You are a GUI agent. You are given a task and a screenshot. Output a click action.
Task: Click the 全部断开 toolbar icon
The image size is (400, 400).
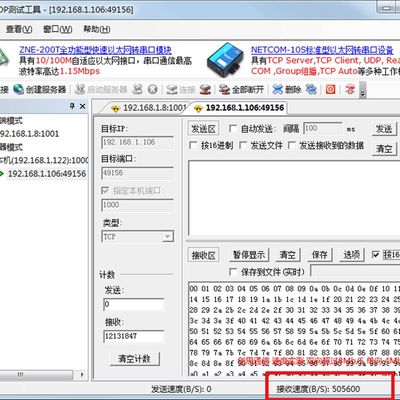pos(224,89)
